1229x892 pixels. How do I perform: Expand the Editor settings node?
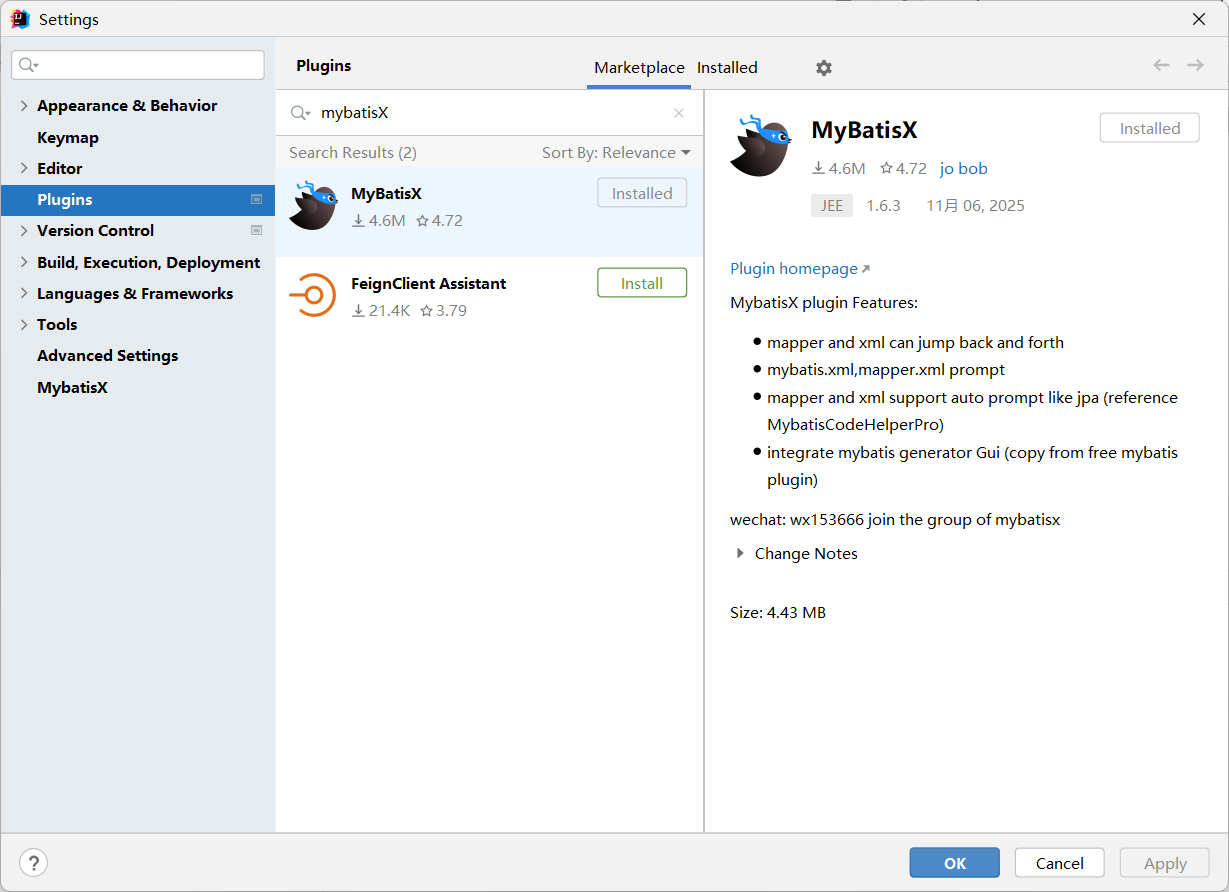(x=24, y=169)
